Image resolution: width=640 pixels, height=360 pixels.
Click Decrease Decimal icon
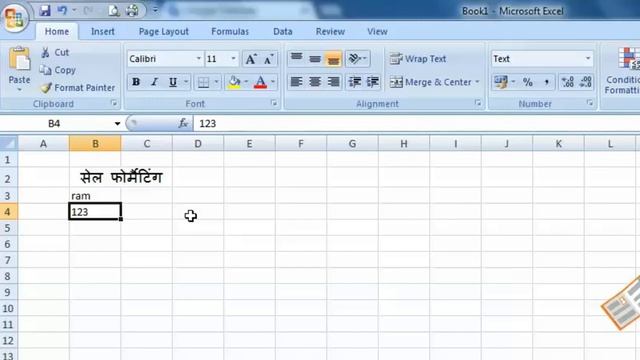tap(586, 82)
